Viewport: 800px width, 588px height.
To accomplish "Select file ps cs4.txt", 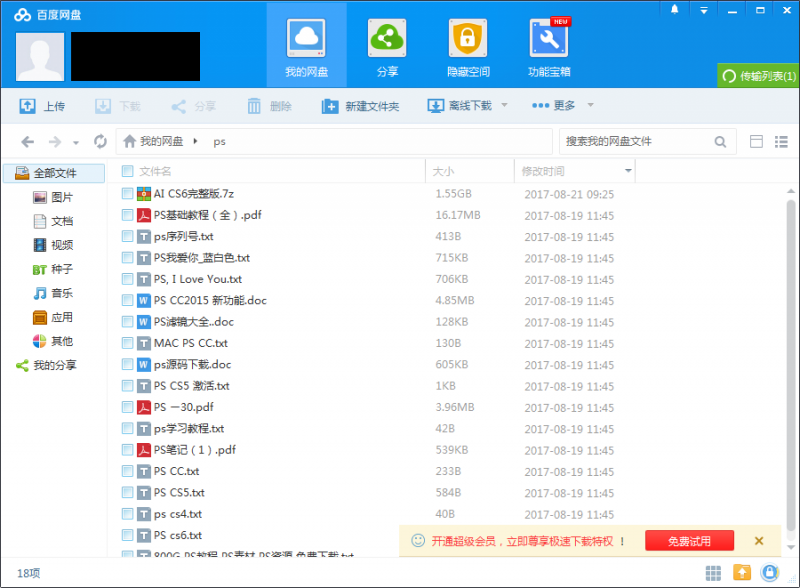I will click(178, 514).
